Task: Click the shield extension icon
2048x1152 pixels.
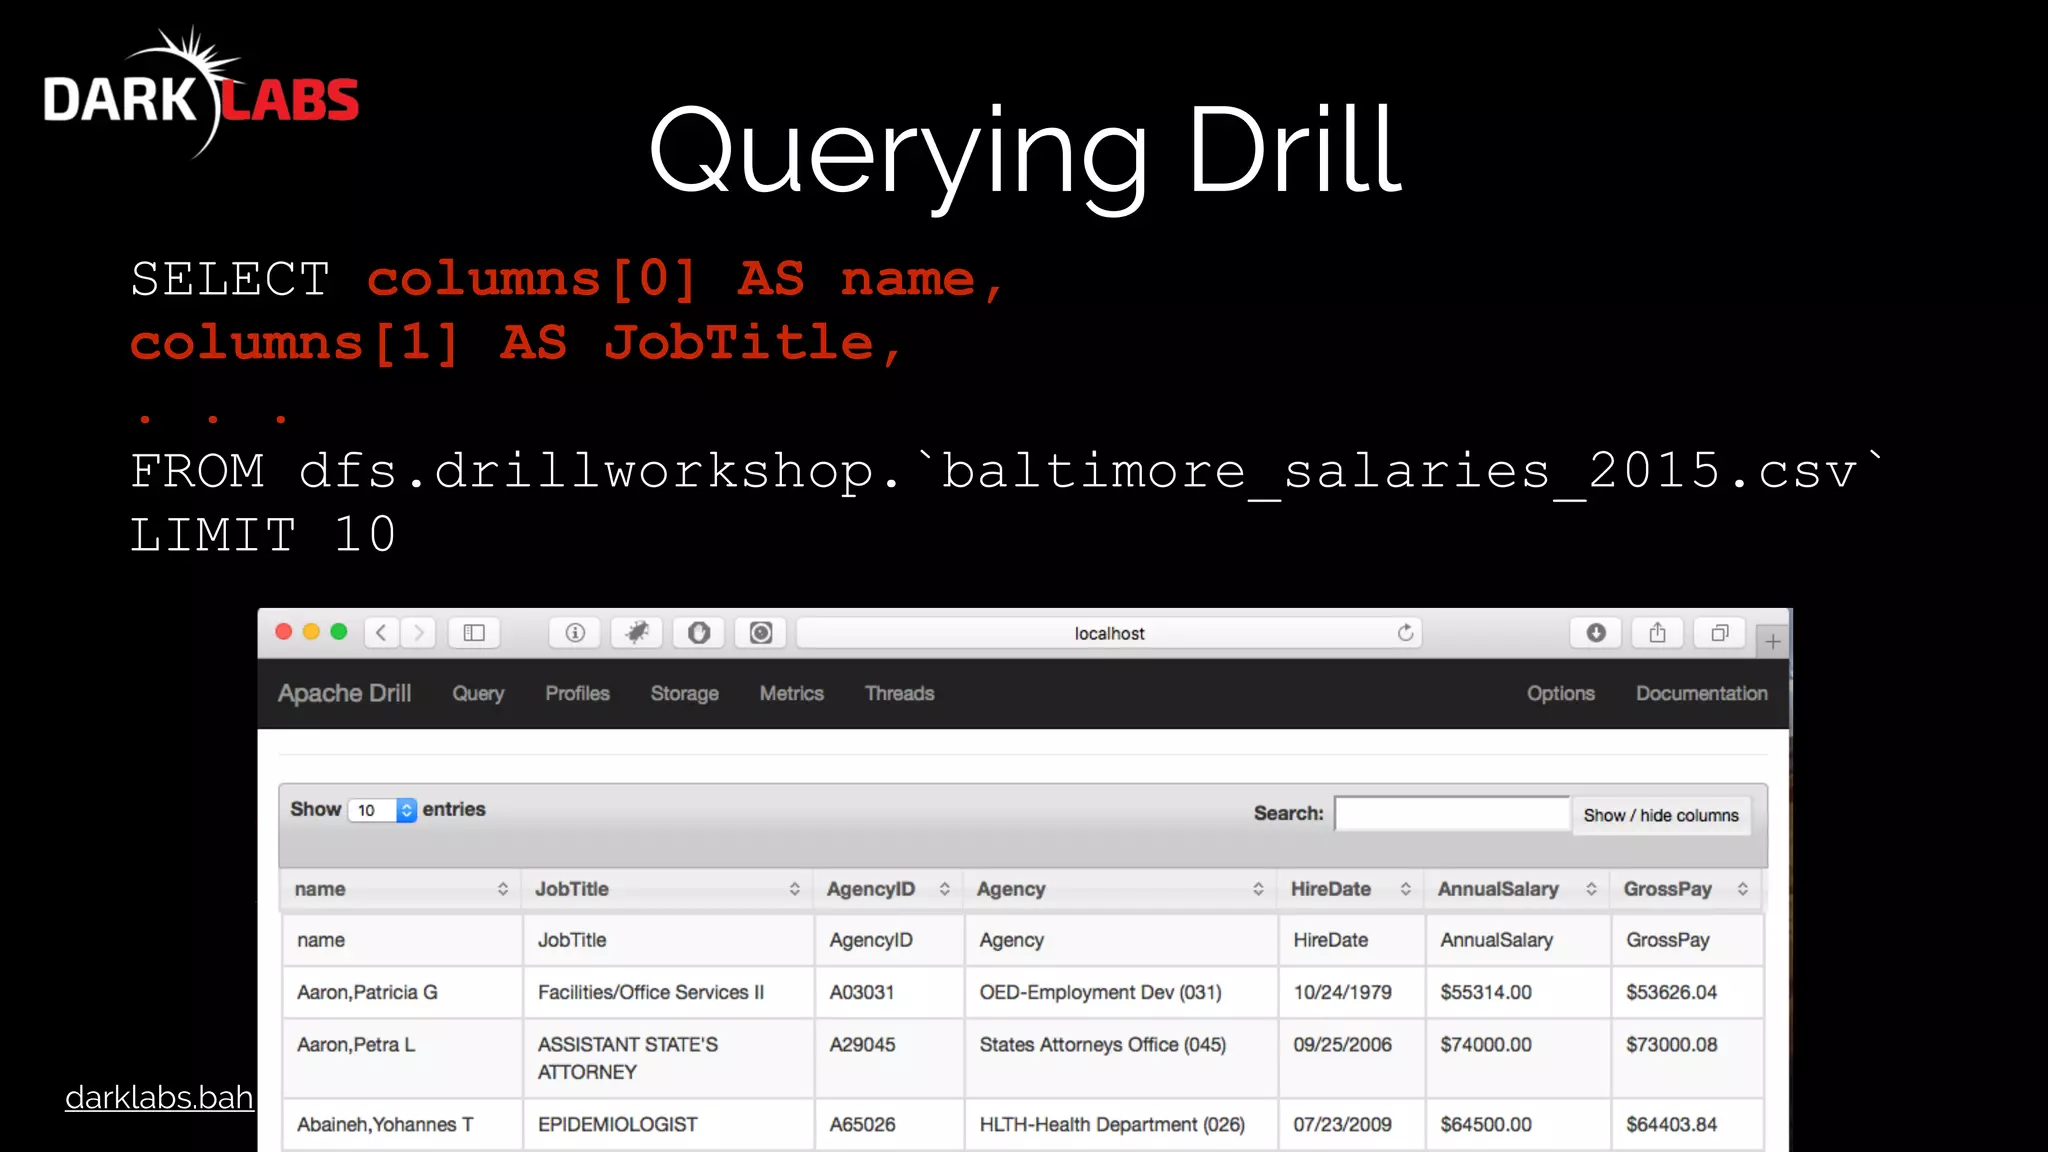Action: 699,633
